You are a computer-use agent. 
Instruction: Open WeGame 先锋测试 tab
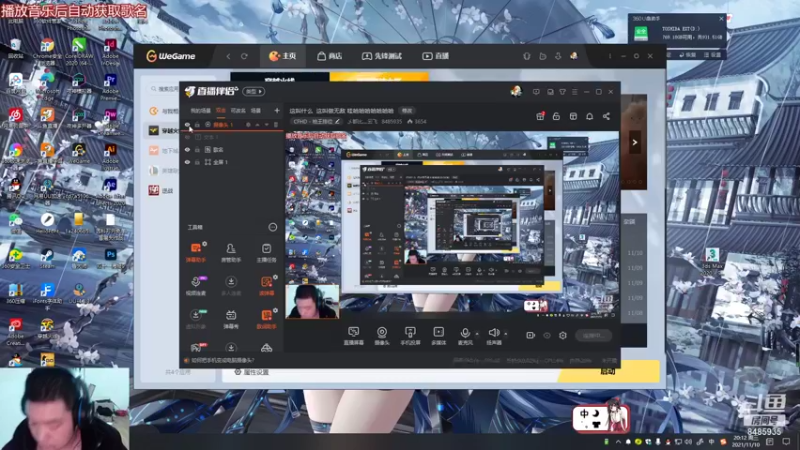[x=382, y=56]
